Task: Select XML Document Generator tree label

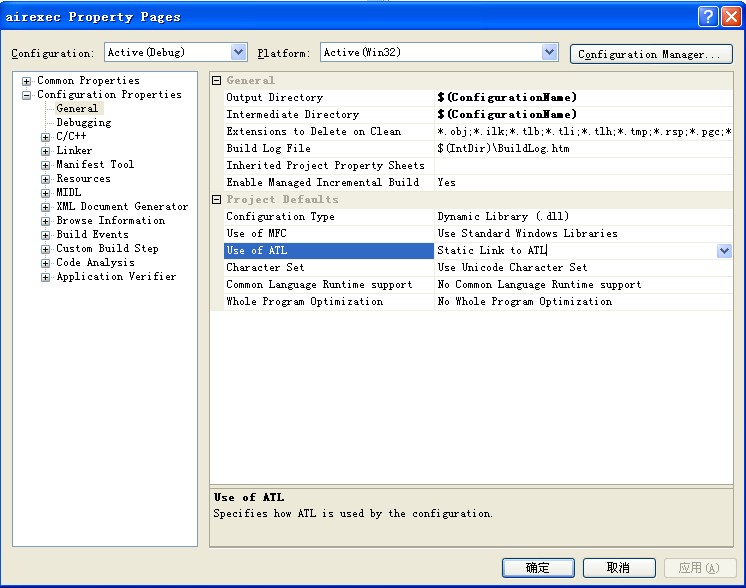Action: (x=122, y=206)
